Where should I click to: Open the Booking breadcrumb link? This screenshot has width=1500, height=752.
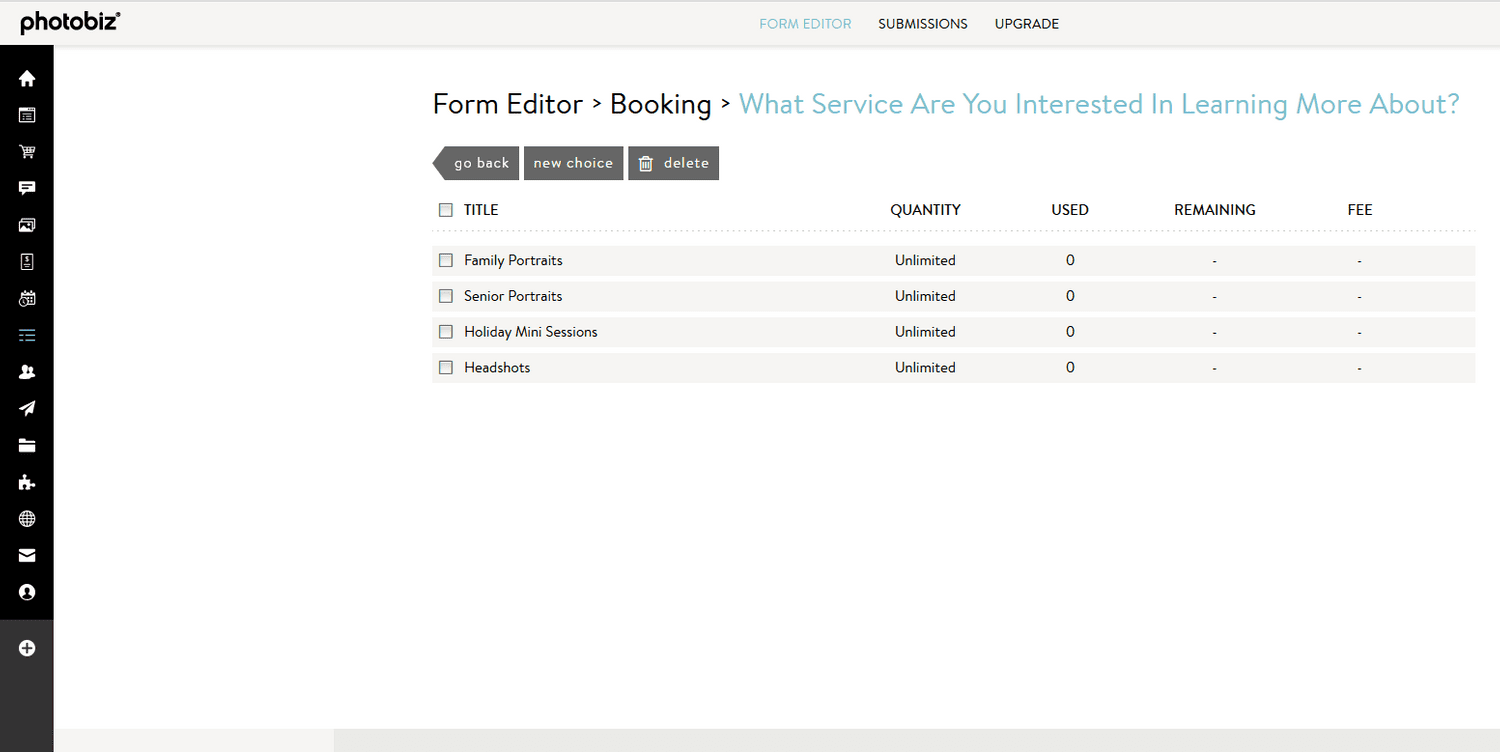coord(660,104)
